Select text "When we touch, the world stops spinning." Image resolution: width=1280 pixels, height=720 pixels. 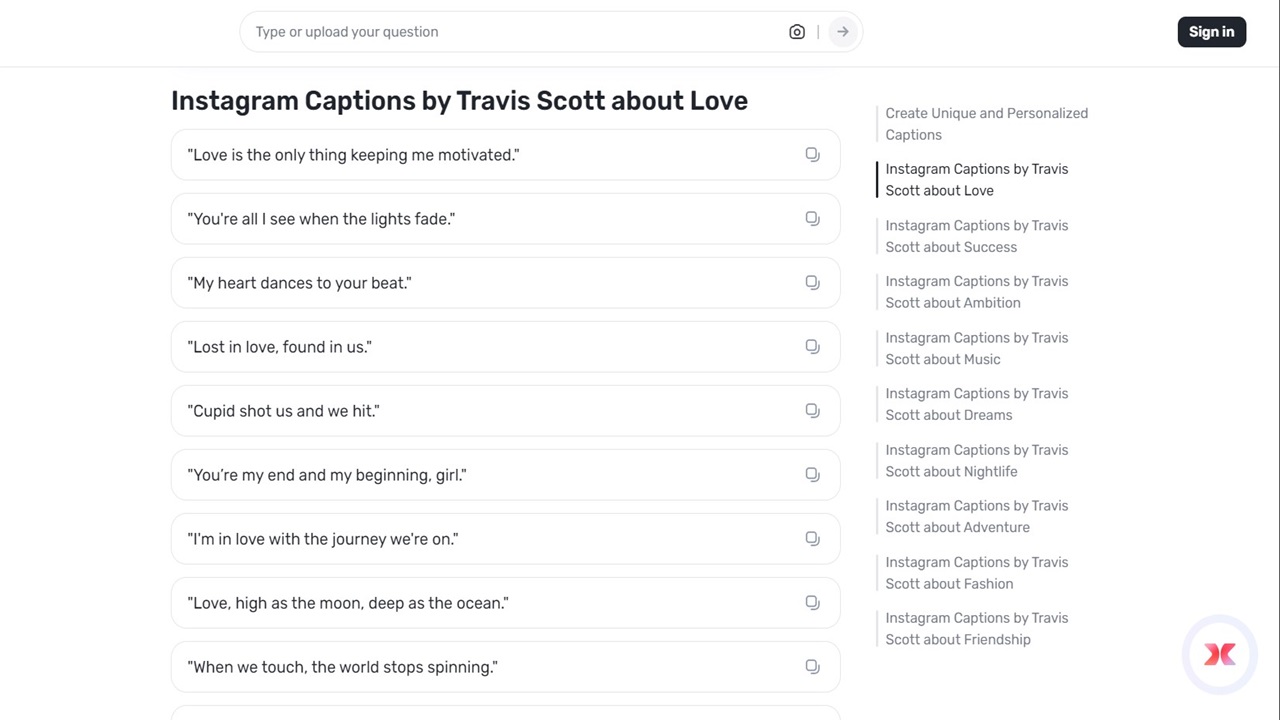342,667
